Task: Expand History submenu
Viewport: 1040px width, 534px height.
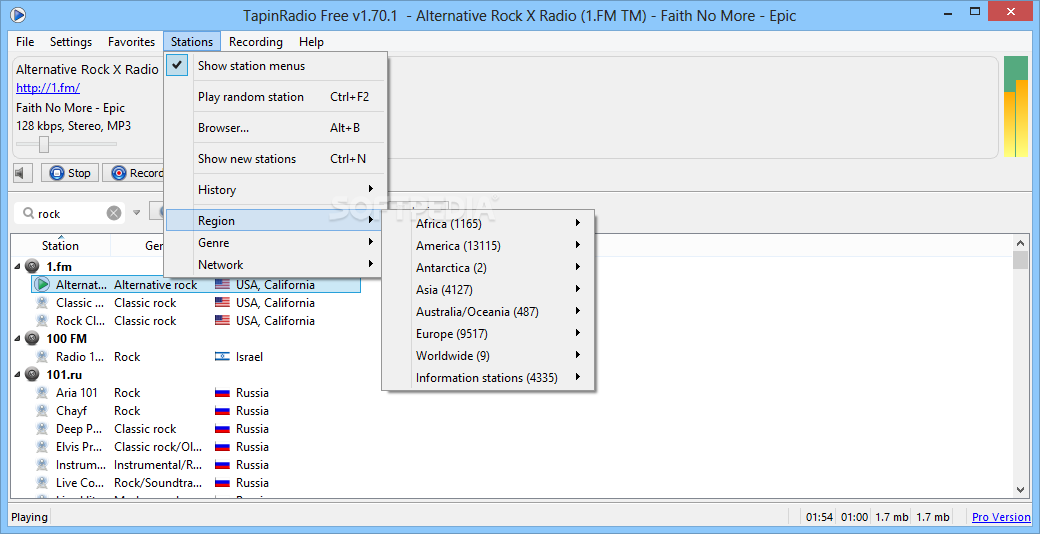Action: point(275,190)
